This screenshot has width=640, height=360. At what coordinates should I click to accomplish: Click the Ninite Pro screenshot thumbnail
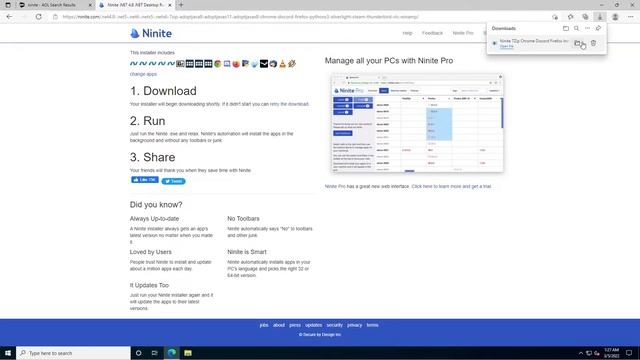click(x=417, y=123)
